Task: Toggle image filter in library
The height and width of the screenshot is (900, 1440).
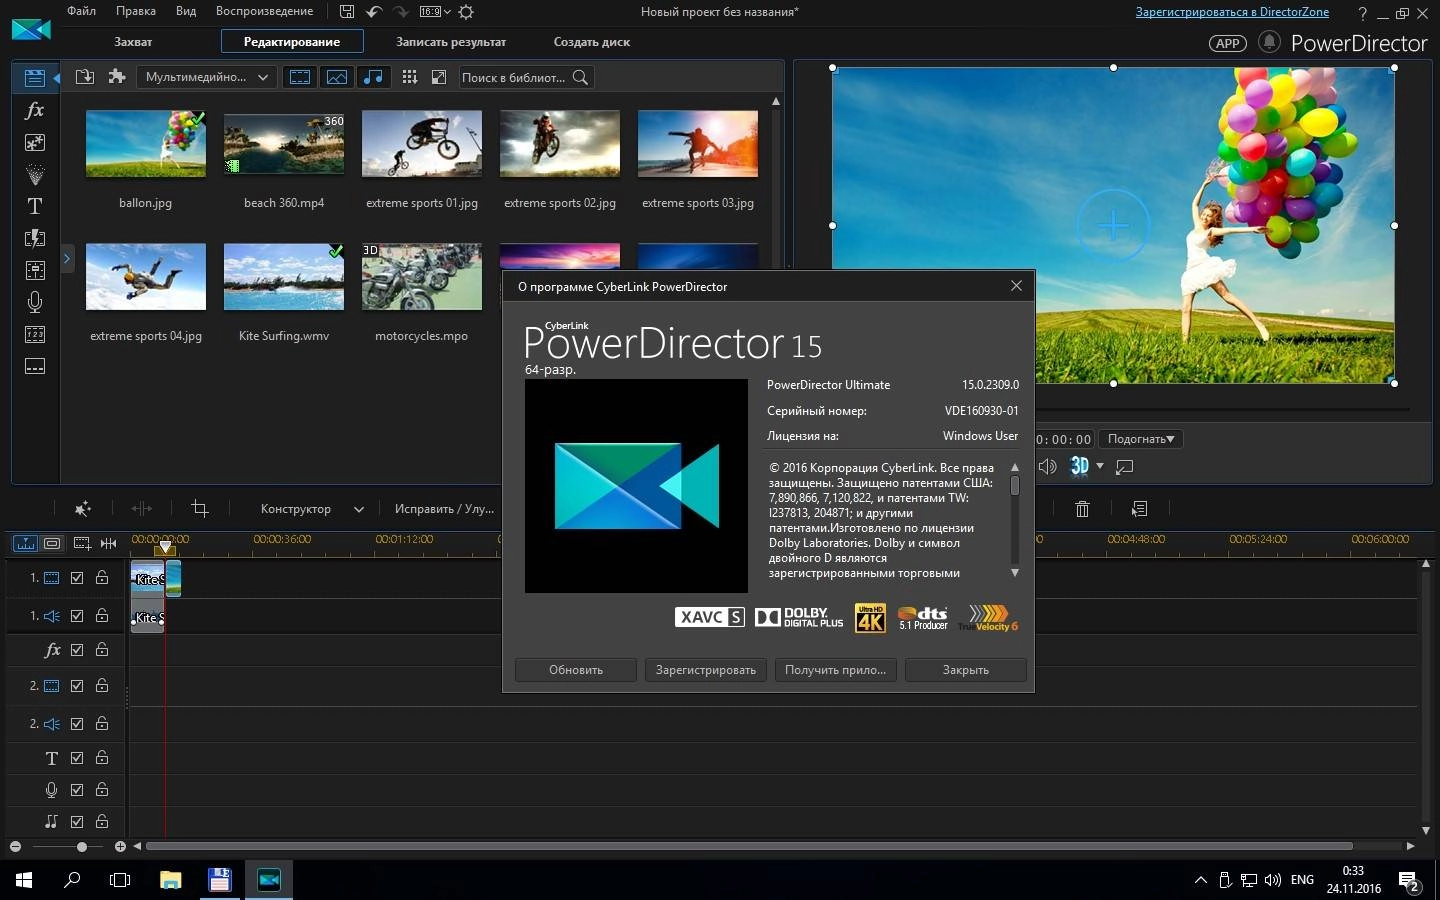Action: click(337, 77)
